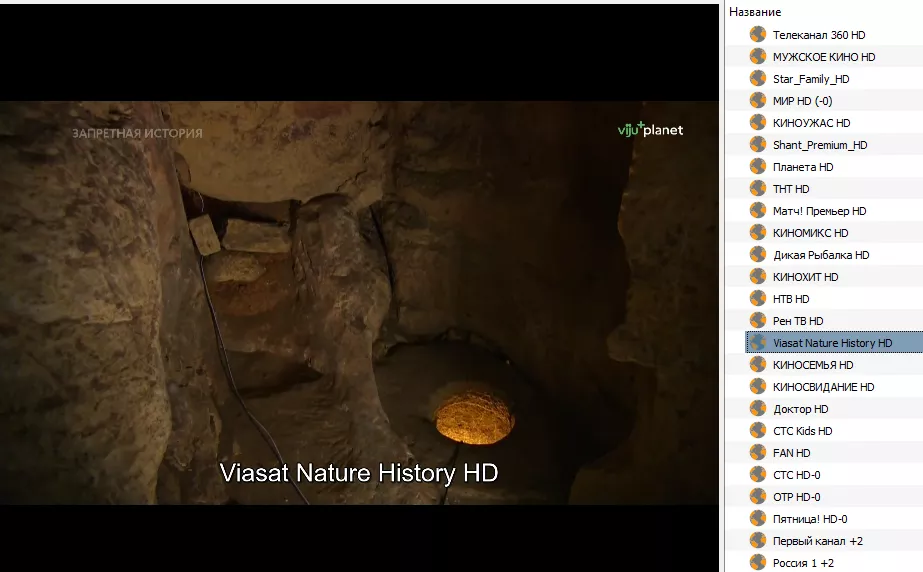Choose Star_Family_HD in the channel list
This screenshot has width=923, height=572.
coord(811,79)
